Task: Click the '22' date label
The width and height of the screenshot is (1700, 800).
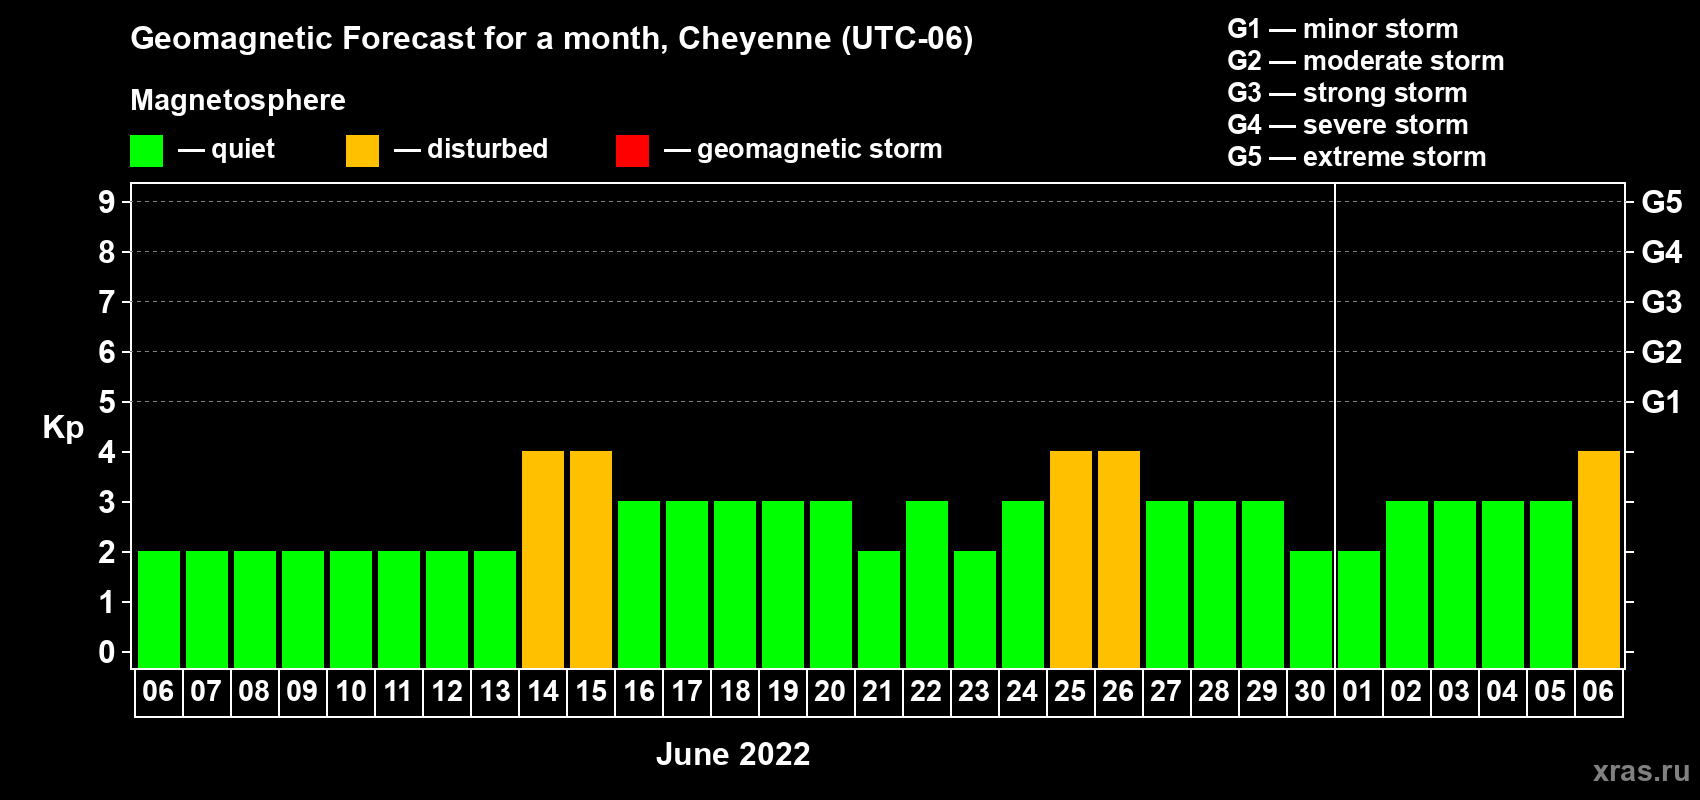Action: [x=926, y=692]
